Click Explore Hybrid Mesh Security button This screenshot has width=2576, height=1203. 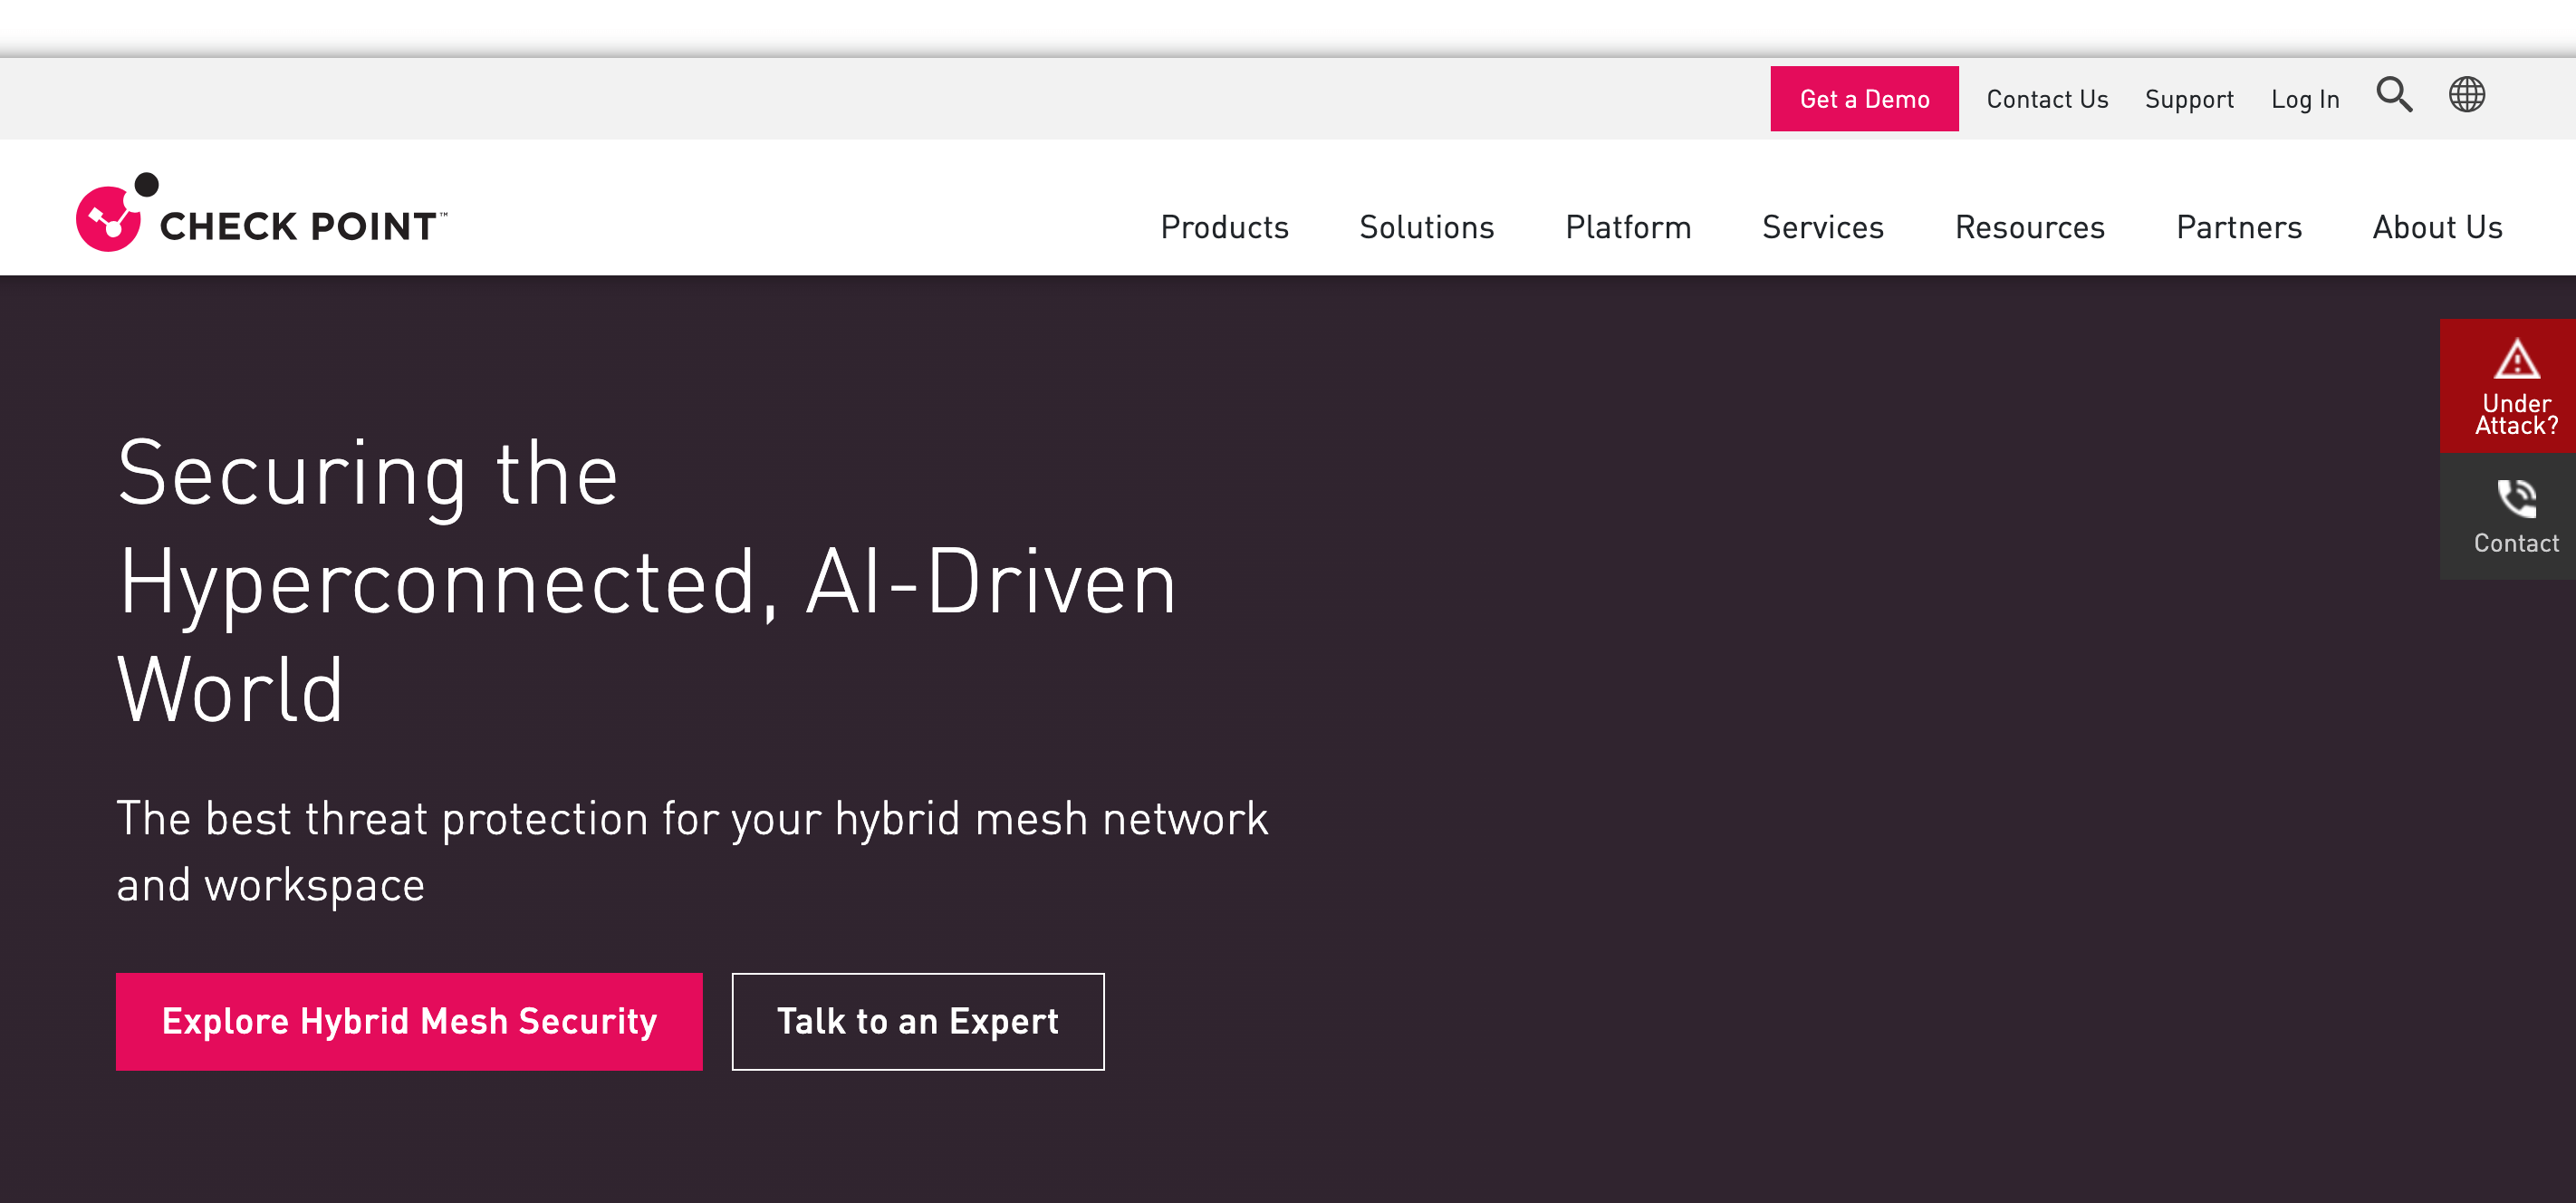[x=409, y=1021]
